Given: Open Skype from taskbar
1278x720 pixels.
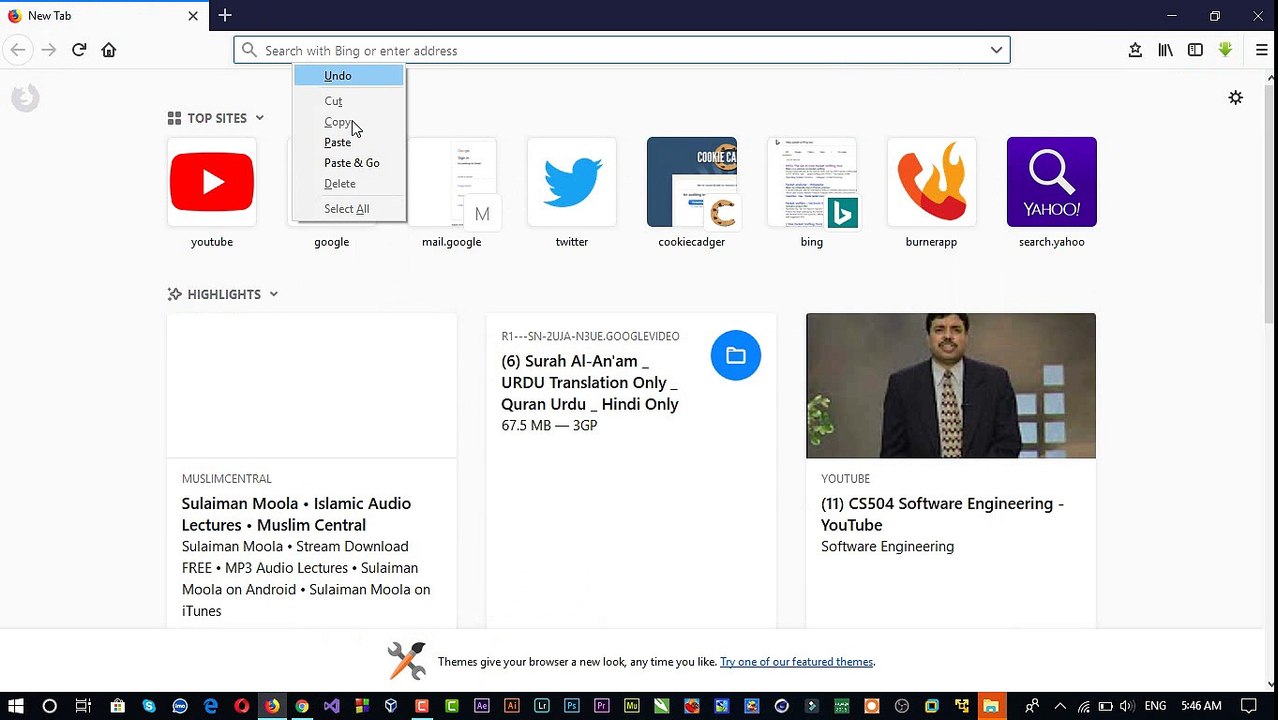Looking at the screenshot, I should click(x=149, y=706).
